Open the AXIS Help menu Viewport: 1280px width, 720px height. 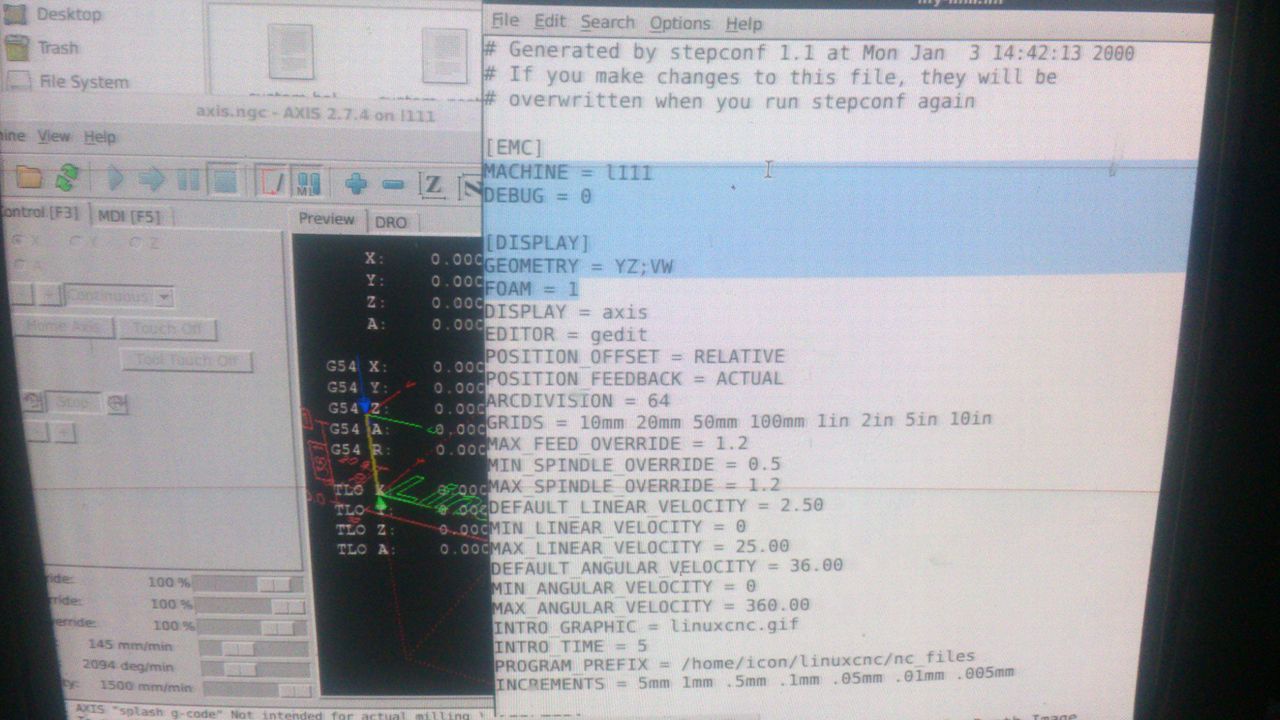click(x=100, y=137)
